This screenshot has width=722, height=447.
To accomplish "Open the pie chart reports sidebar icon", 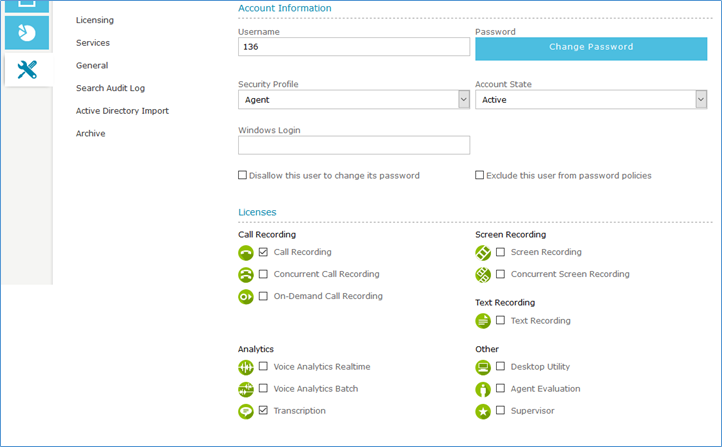I will point(27,32).
